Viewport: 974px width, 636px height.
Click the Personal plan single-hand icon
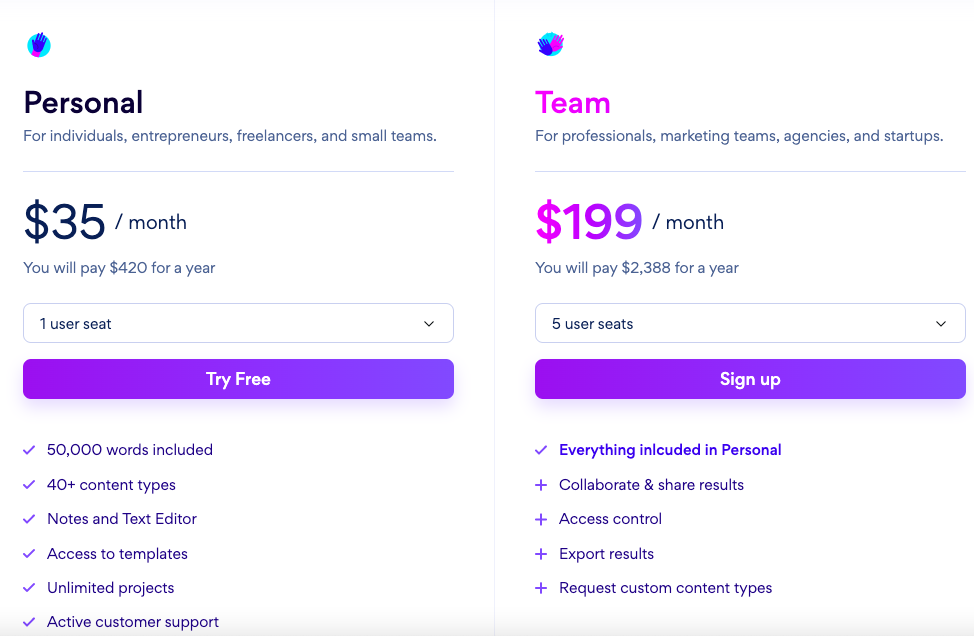(x=39, y=45)
